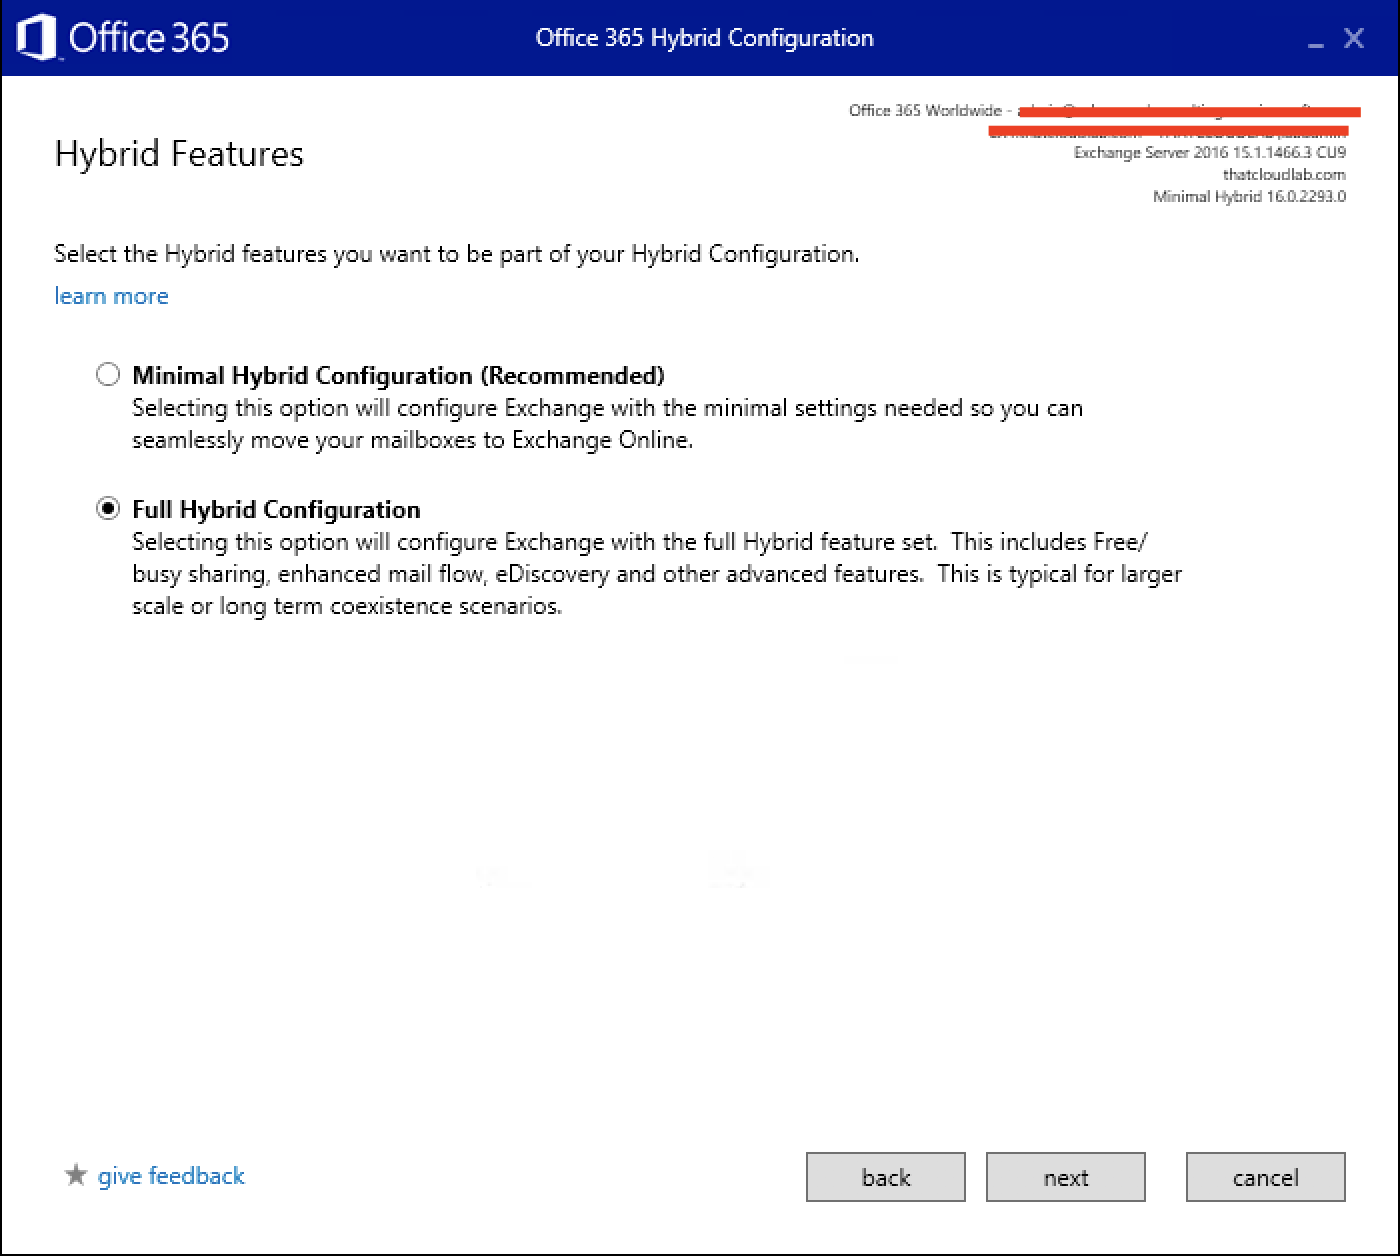Select the Full Hybrid Configuration radio button
Image resolution: width=1400 pixels, height=1258 pixels.
tap(108, 509)
